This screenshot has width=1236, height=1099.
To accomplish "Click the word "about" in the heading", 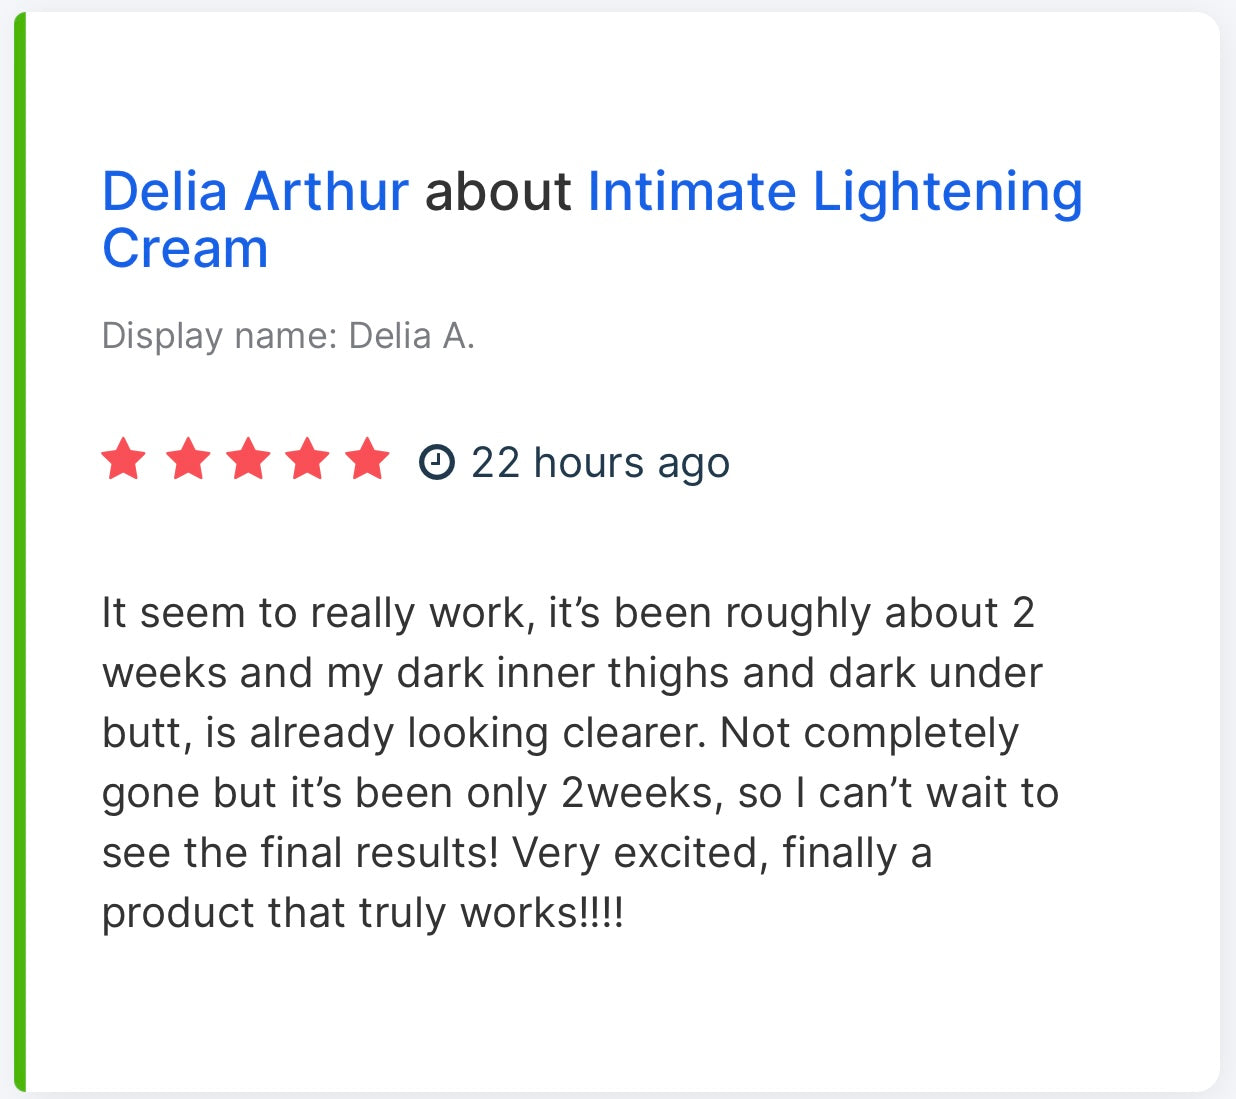I will (x=497, y=192).
